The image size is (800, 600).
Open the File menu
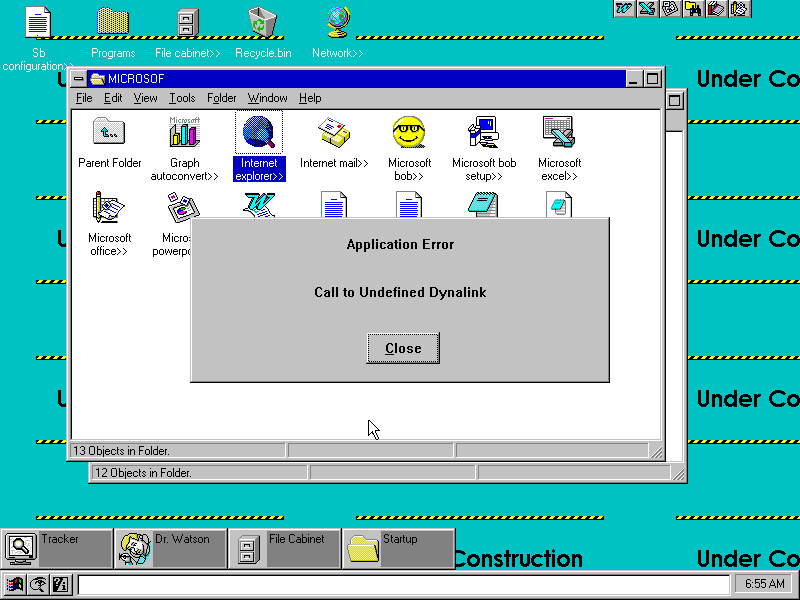(84, 98)
